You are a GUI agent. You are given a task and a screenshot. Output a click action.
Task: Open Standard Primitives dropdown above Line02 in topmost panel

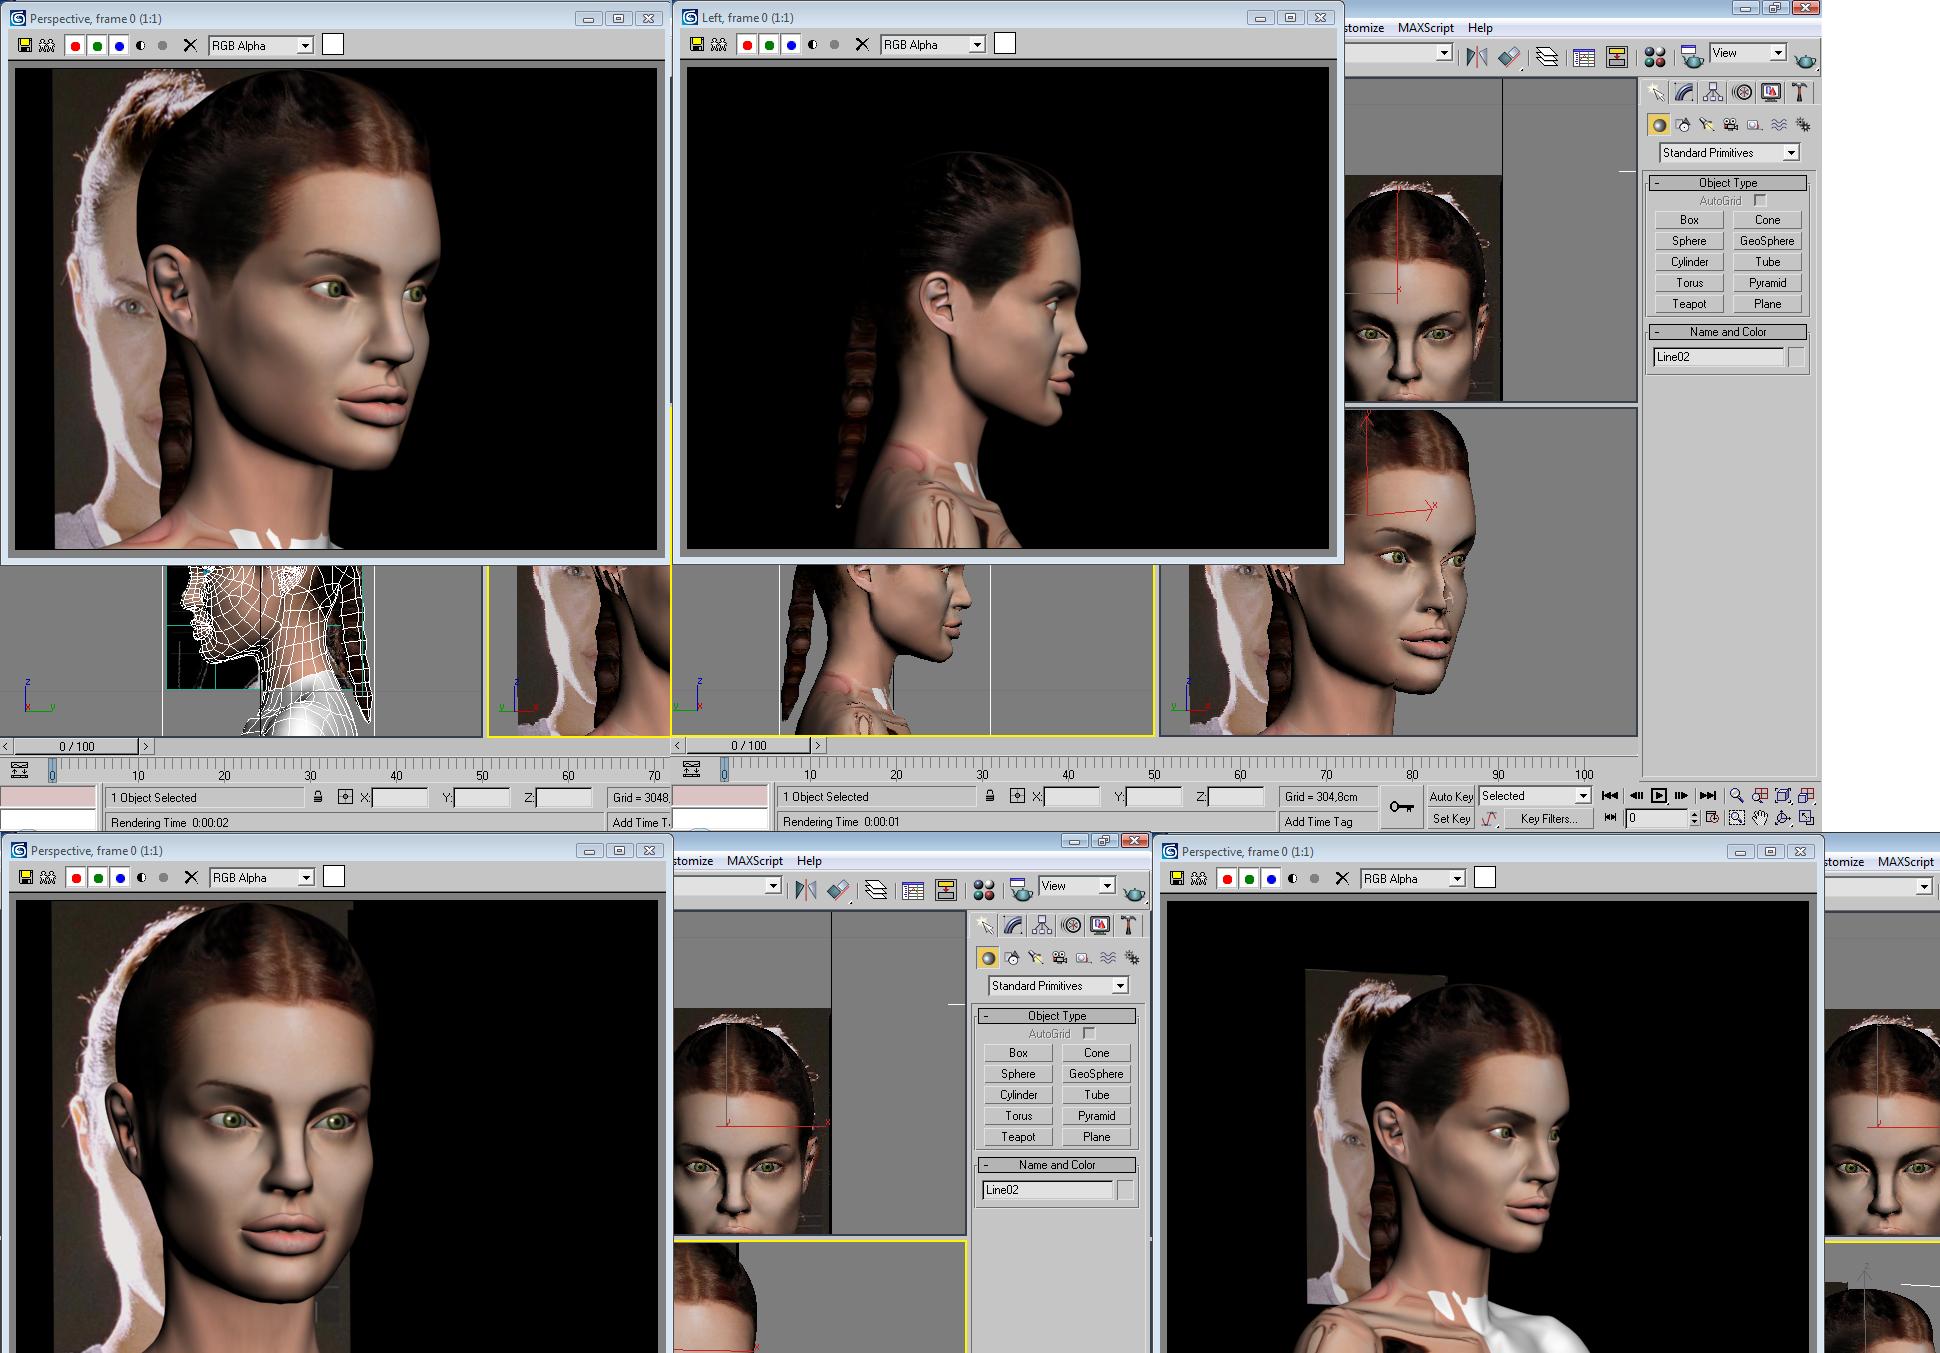point(1790,153)
